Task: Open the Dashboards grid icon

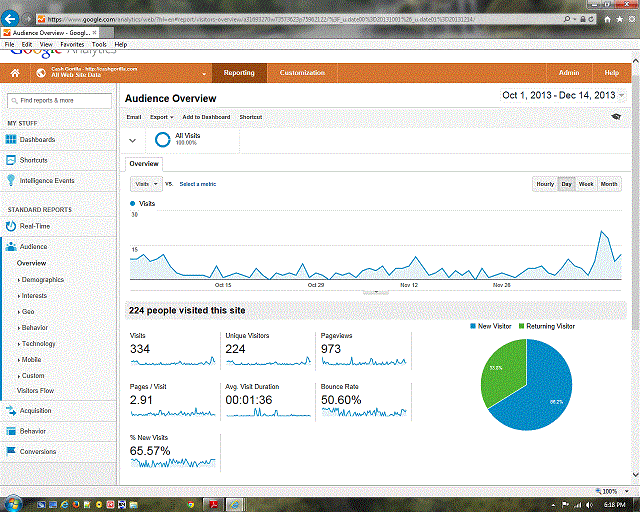Action: click(x=11, y=139)
